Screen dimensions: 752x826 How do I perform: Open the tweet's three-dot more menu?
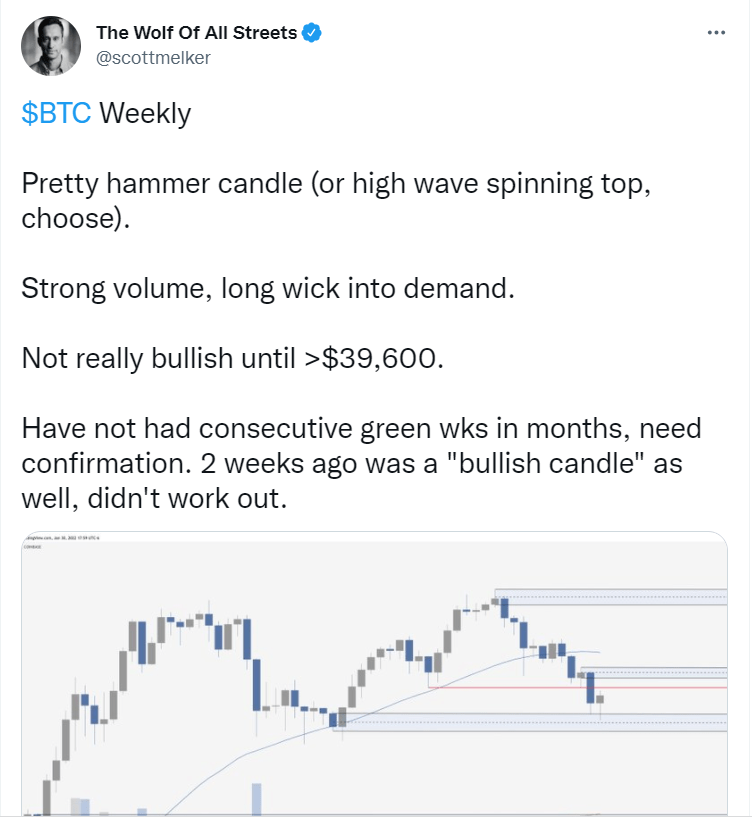716,33
